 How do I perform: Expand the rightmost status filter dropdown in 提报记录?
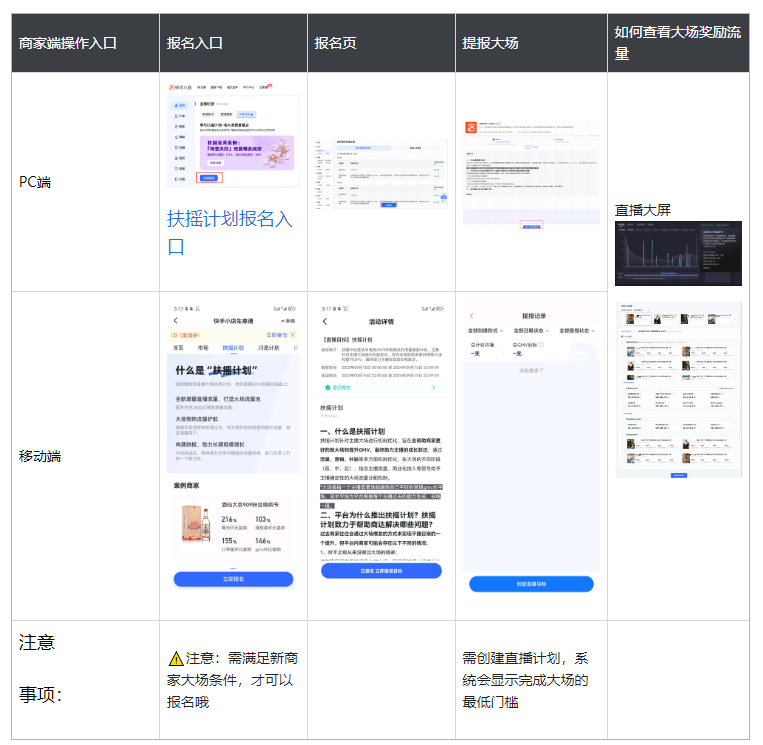577,330
